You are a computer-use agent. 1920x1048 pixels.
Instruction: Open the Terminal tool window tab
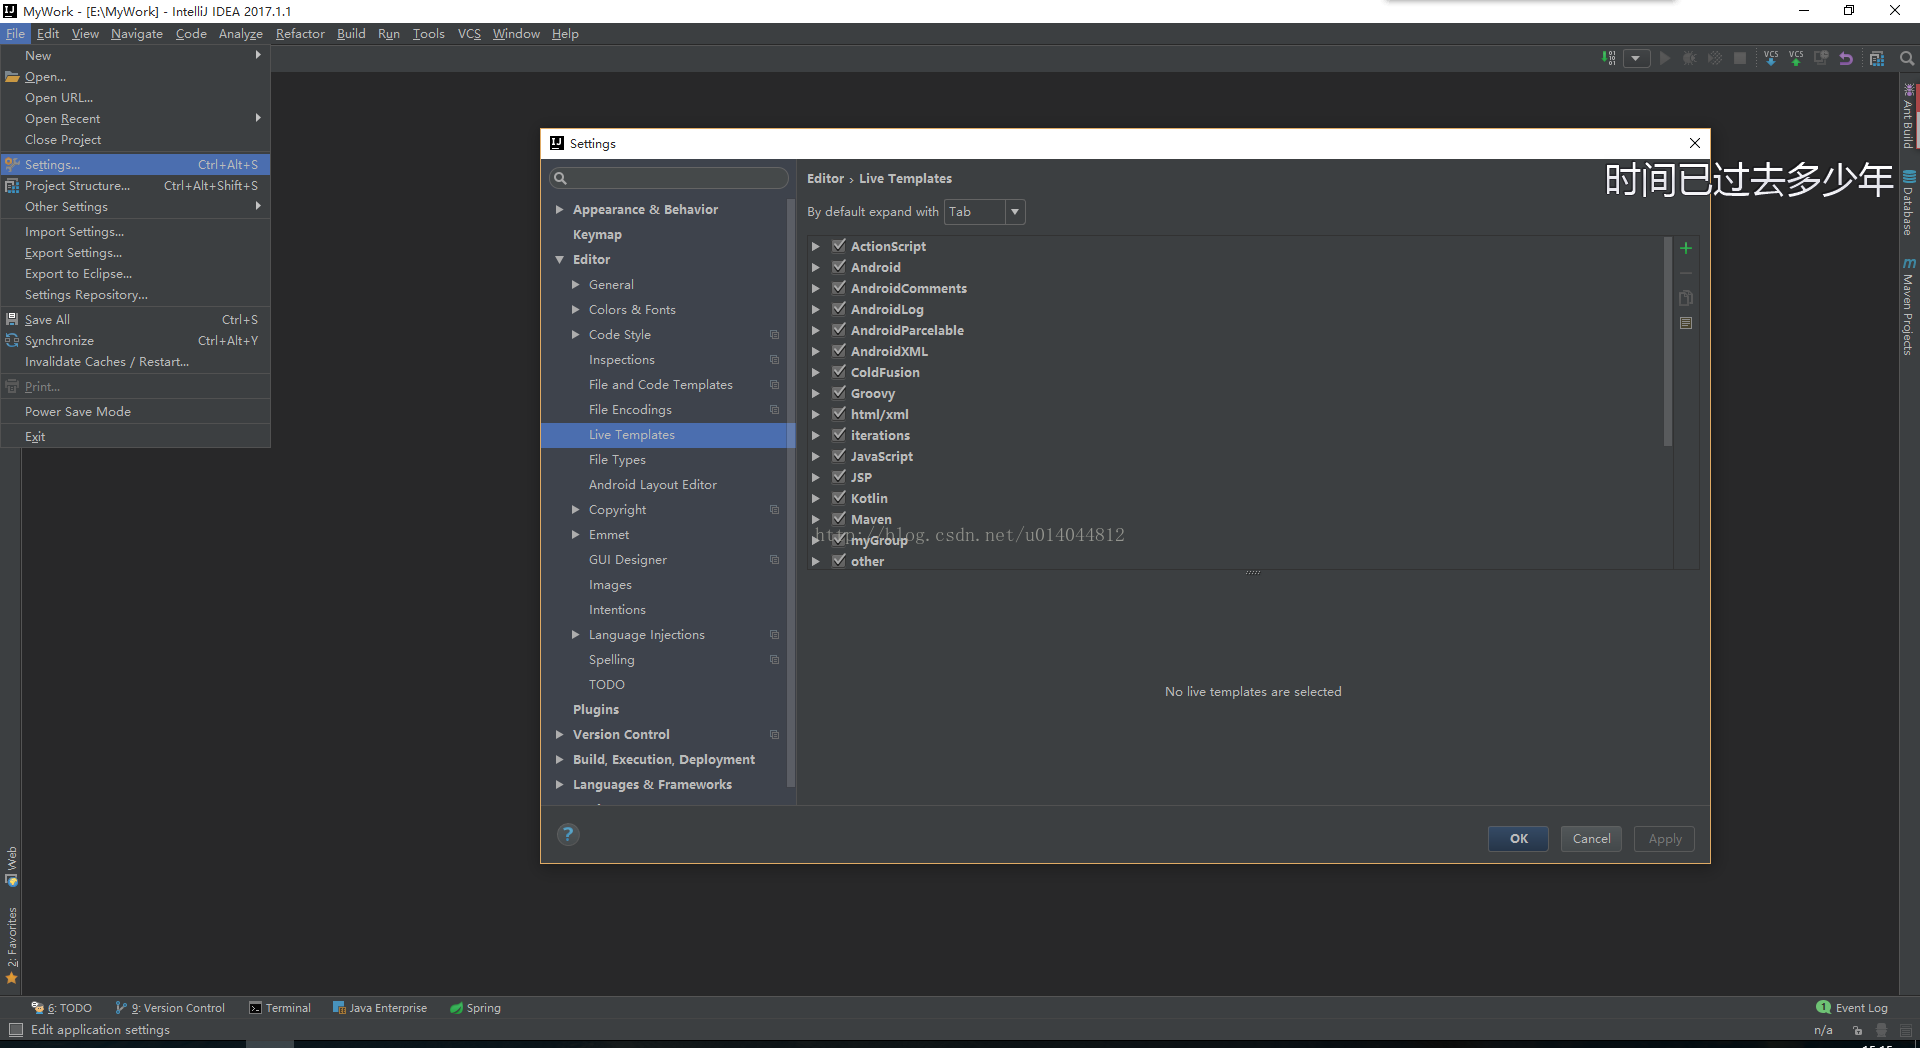(280, 1008)
